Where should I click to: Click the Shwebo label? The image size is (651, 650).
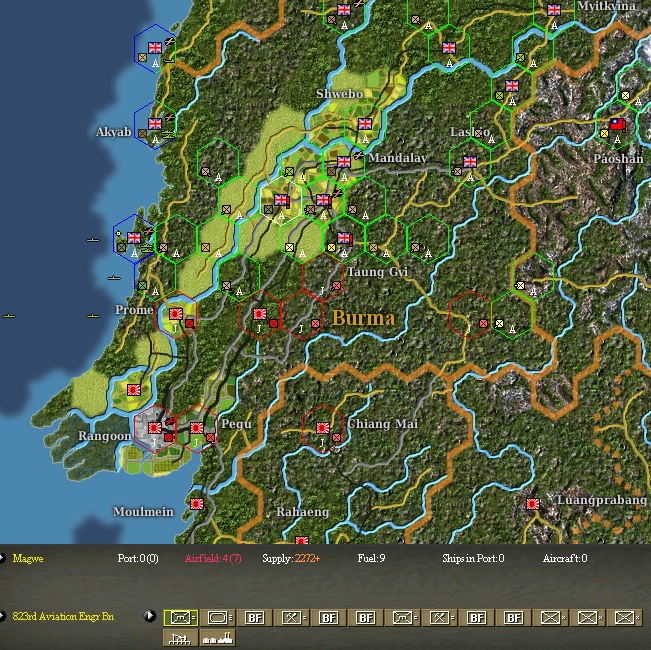coord(340,94)
